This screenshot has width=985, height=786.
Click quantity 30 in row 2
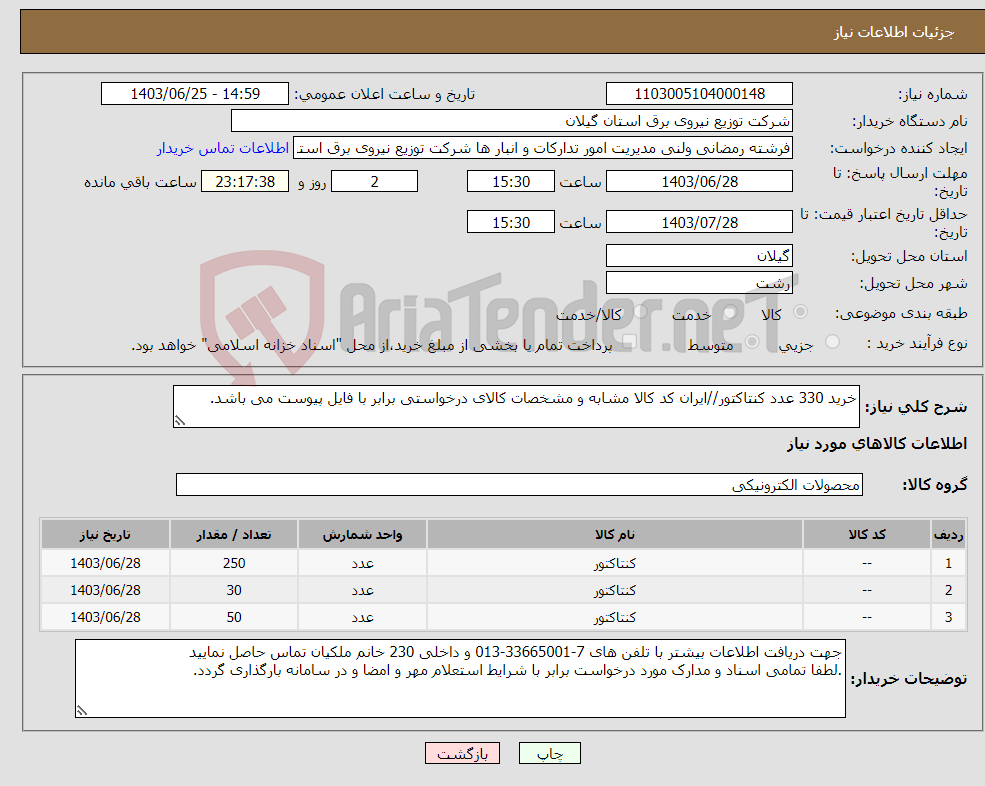coord(234,590)
